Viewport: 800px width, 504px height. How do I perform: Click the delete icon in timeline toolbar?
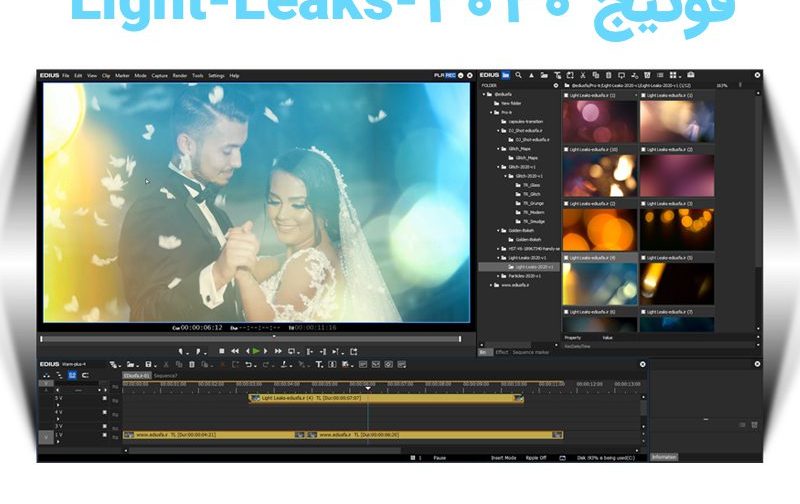tap(192, 364)
